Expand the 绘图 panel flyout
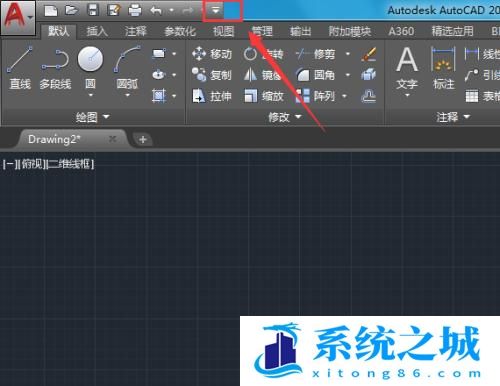This screenshot has height=386, width=500. tap(92, 117)
